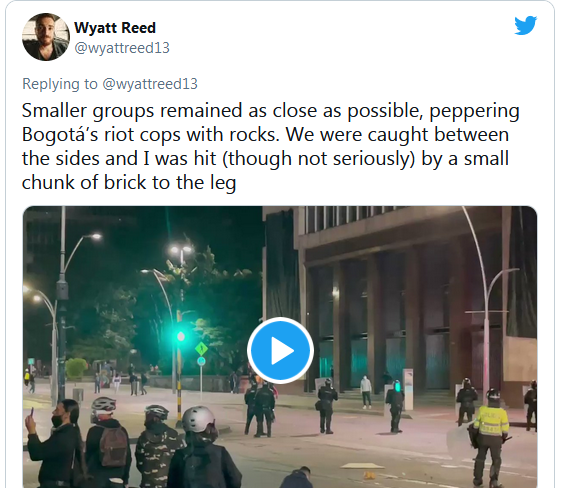Click the "Replying to" label text
The width and height of the screenshot is (563, 488).
[x=60, y=84]
